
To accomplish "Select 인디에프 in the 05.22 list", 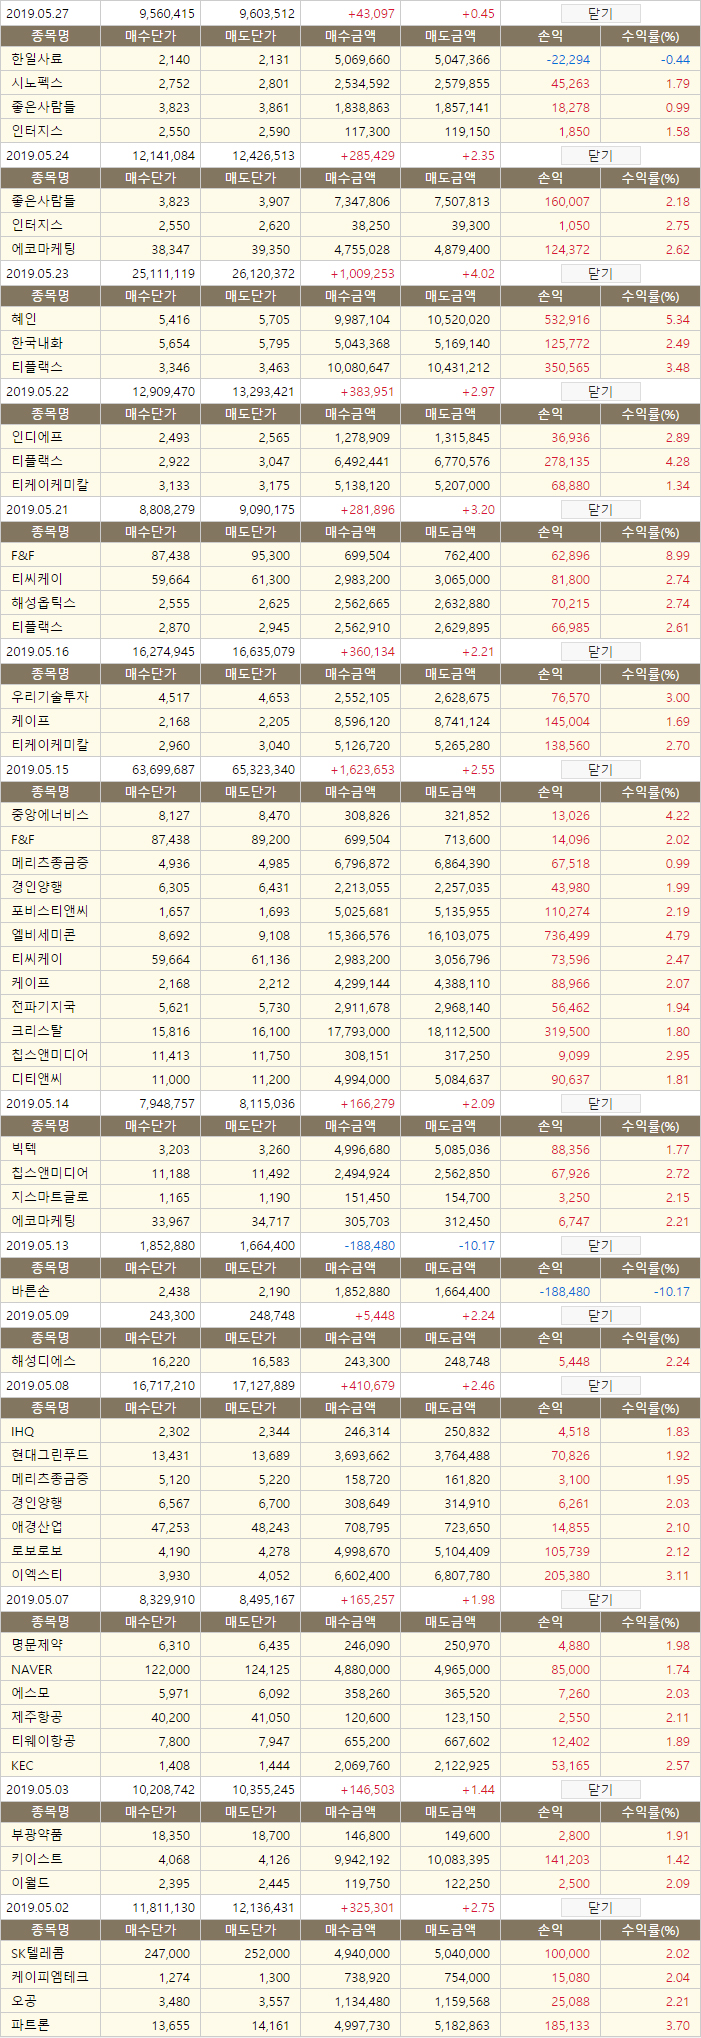I will click(36, 437).
